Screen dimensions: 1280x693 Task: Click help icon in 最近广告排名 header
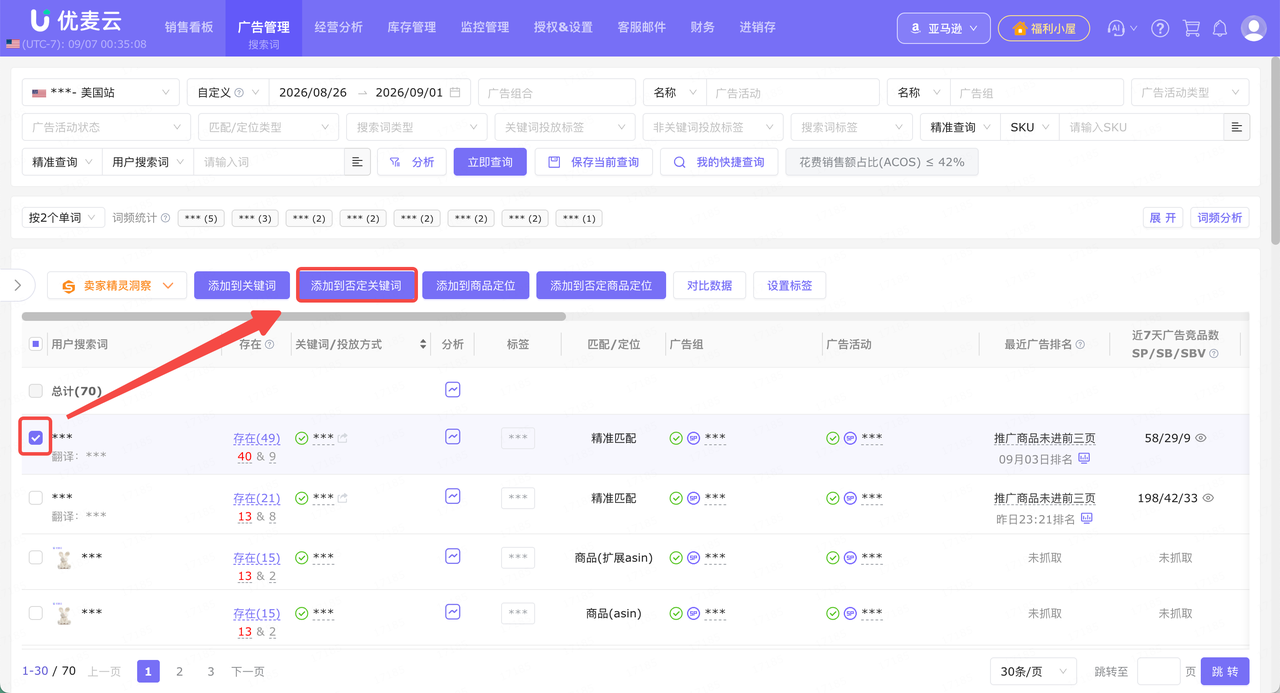[1081, 344]
